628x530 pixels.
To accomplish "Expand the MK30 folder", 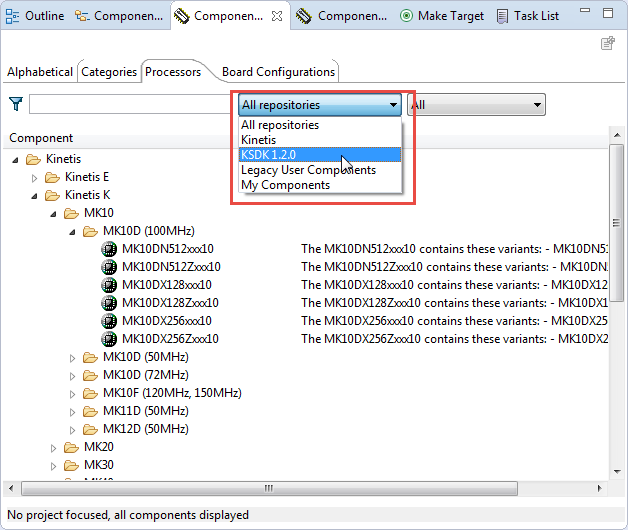I will click(x=53, y=466).
